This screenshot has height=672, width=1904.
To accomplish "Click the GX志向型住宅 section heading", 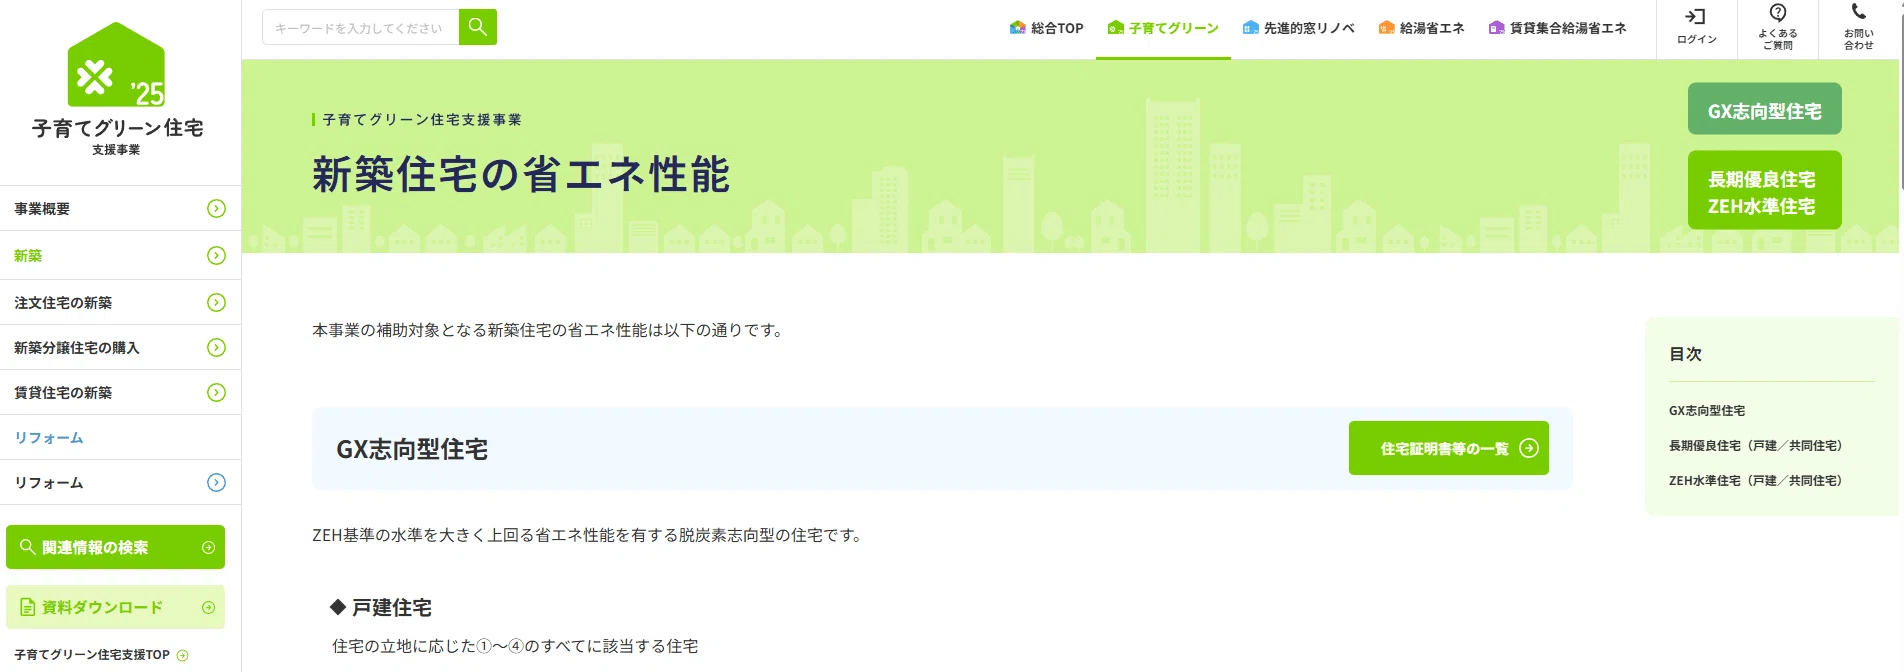I will [412, 449].
